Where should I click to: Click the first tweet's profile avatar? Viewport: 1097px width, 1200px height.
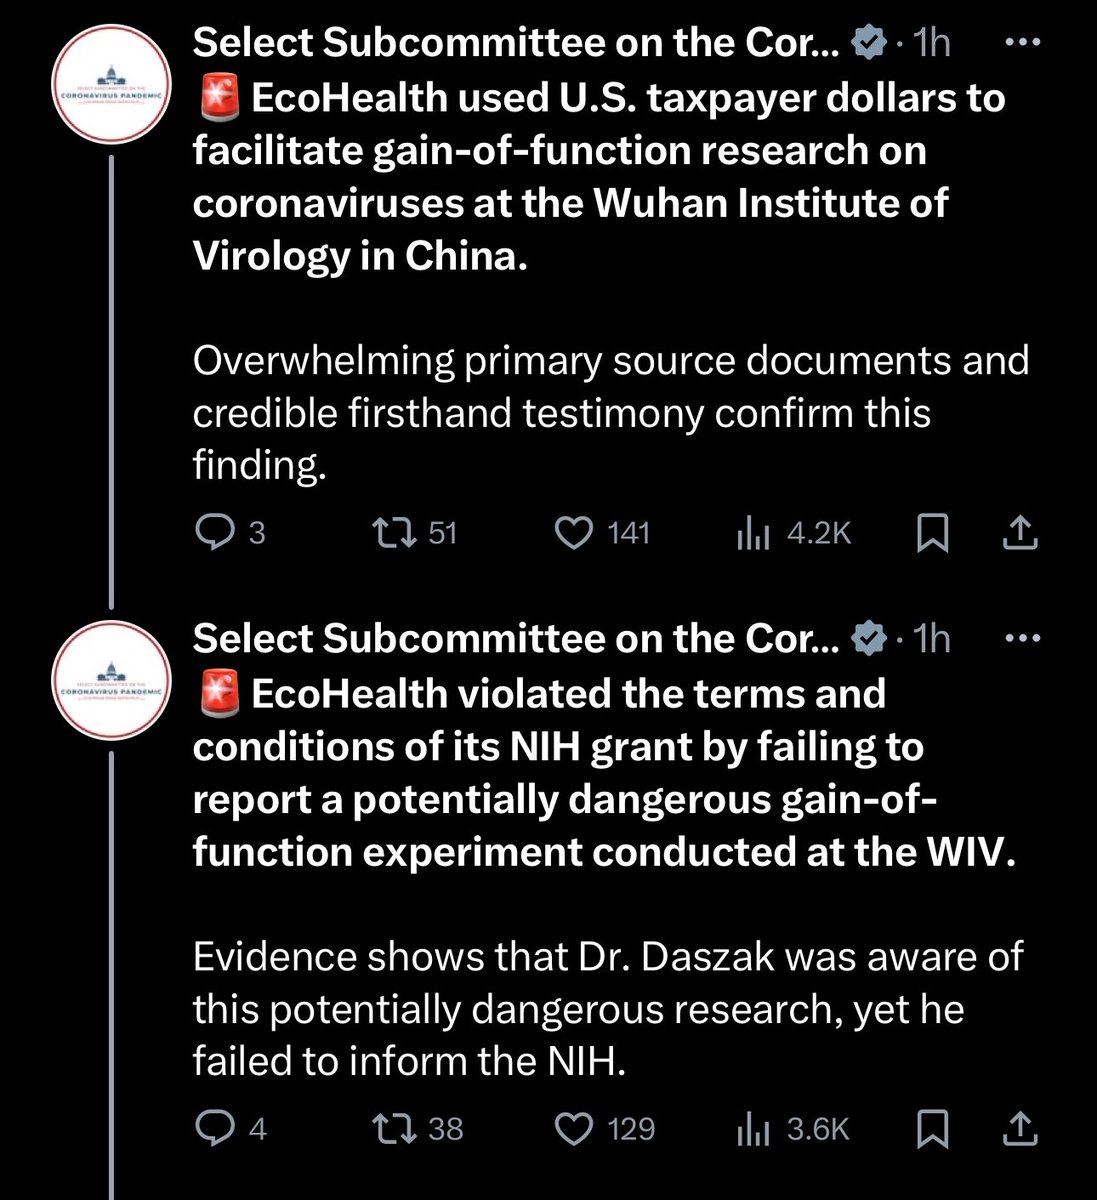111,84
